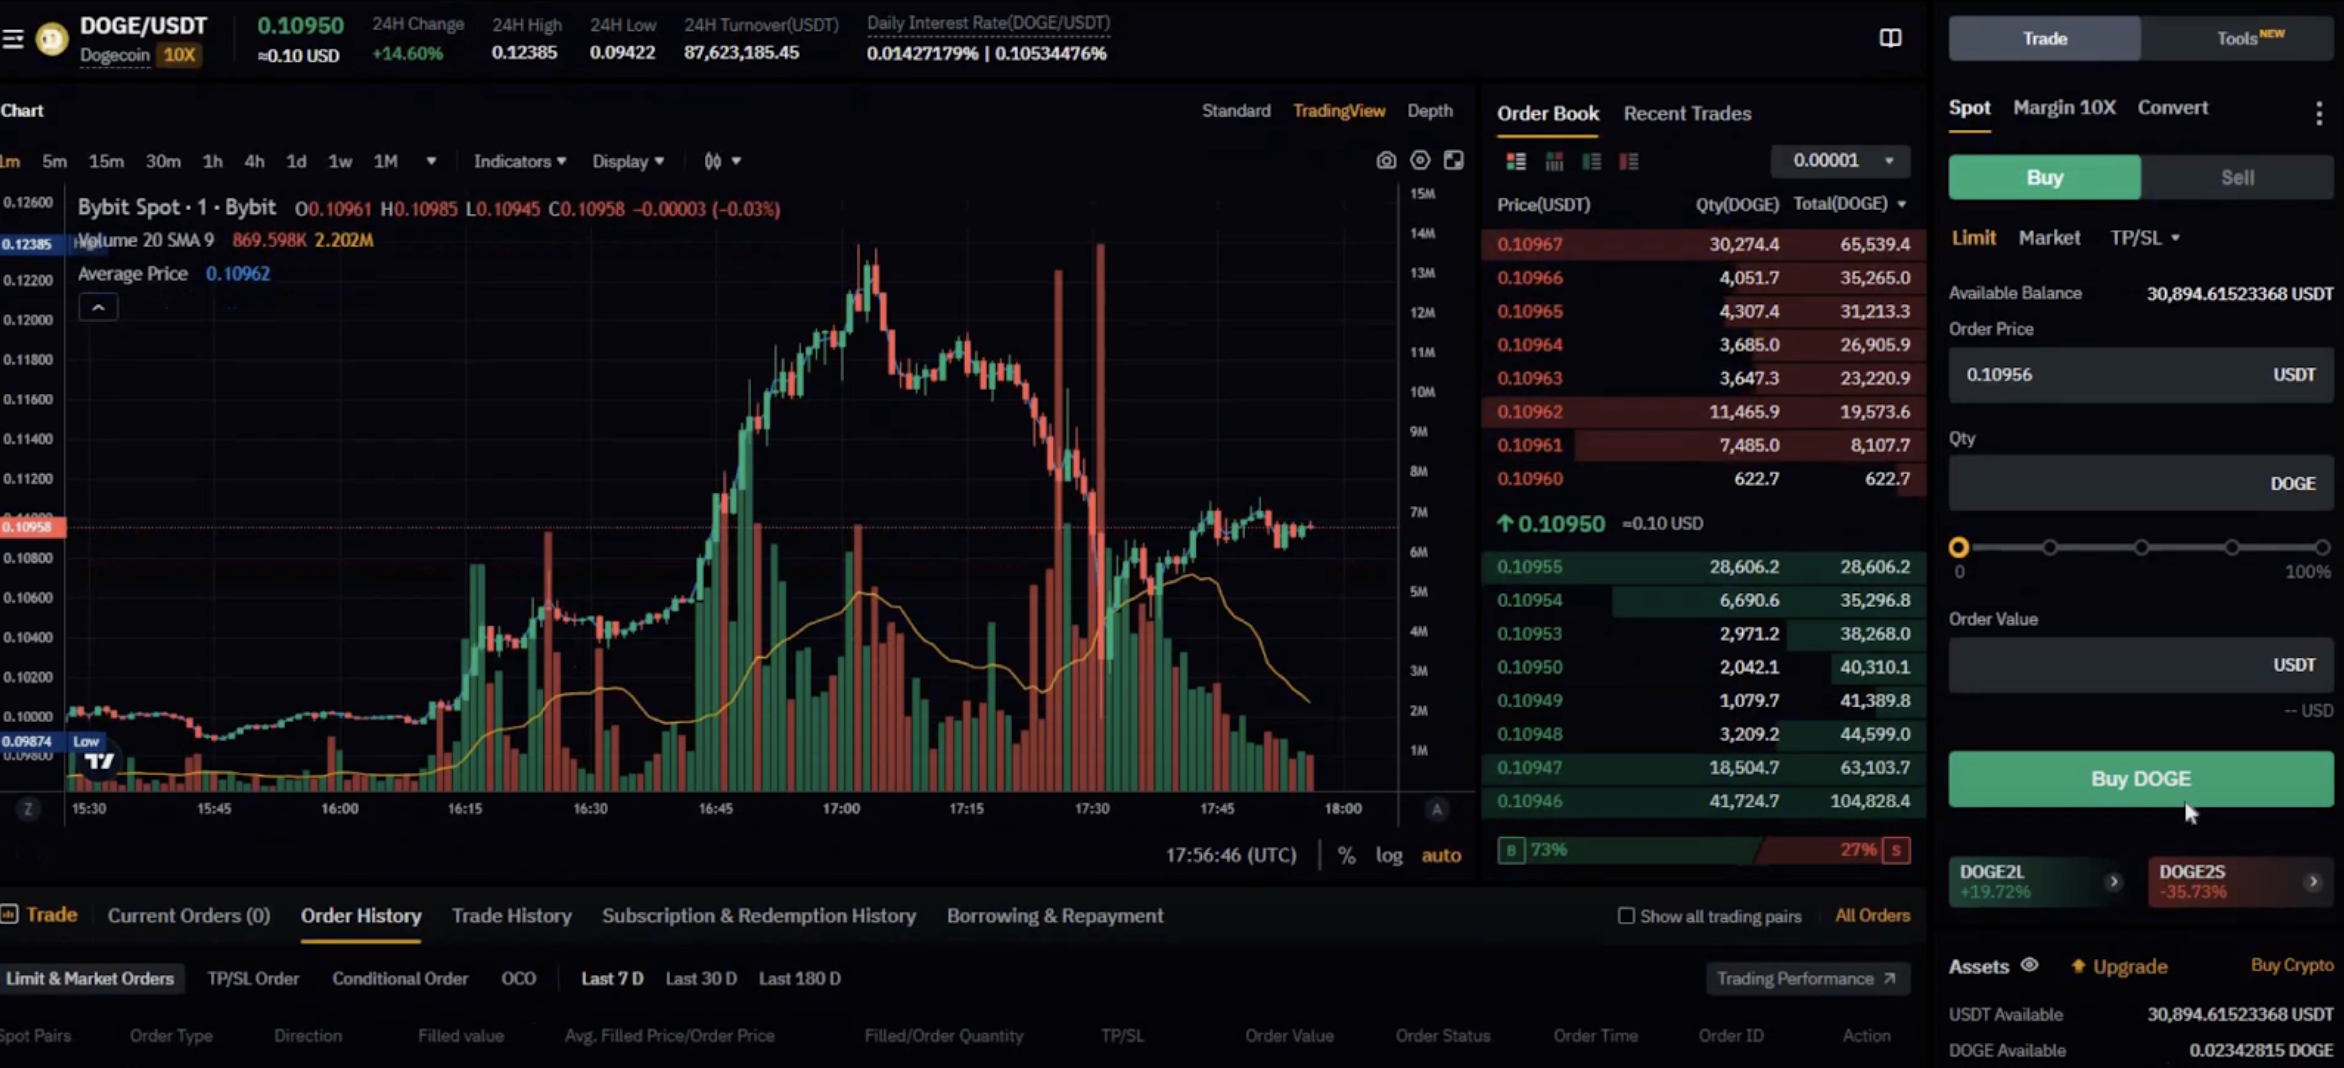Viewport: 2344px width, 1068px height.
Task: Toggle auto scale on chart
Action: coord(1441,856)
